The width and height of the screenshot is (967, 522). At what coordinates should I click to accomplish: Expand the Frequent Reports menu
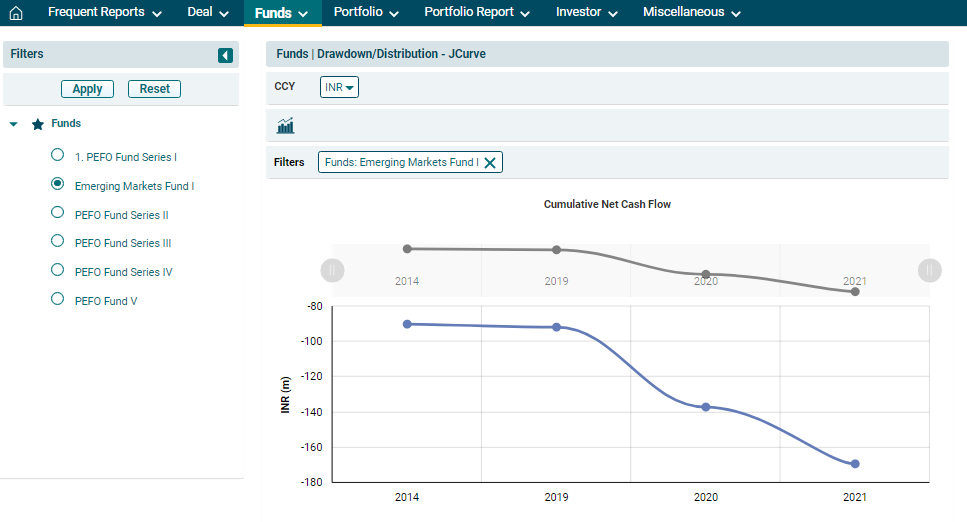coord(104,13)
